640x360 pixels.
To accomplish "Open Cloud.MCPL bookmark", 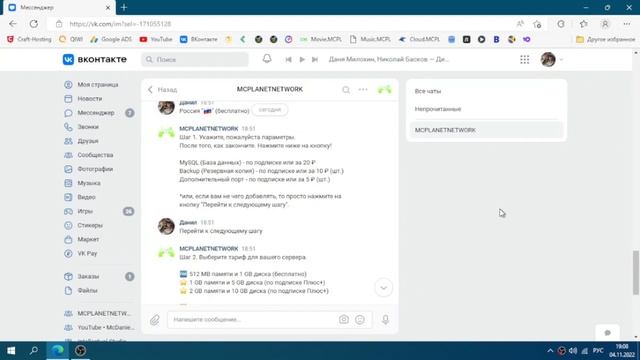I will (419, 39).
